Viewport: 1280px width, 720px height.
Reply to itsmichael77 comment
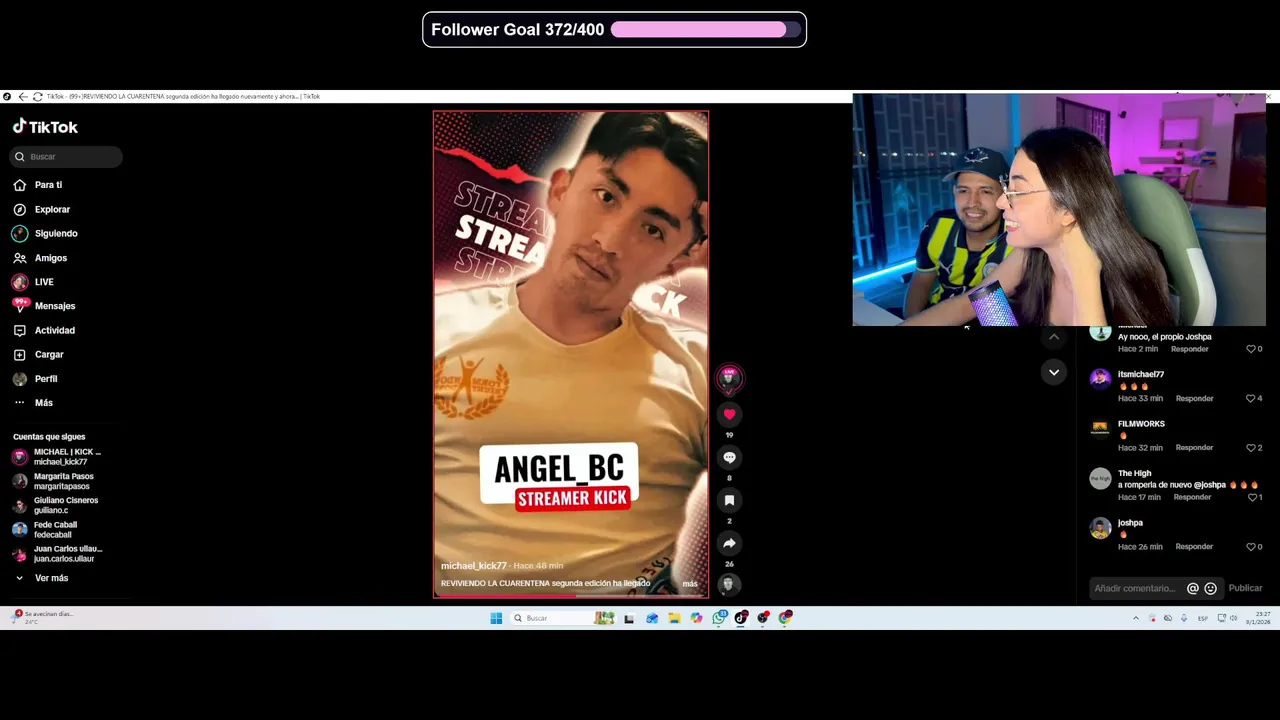(x=1194, y=398)
